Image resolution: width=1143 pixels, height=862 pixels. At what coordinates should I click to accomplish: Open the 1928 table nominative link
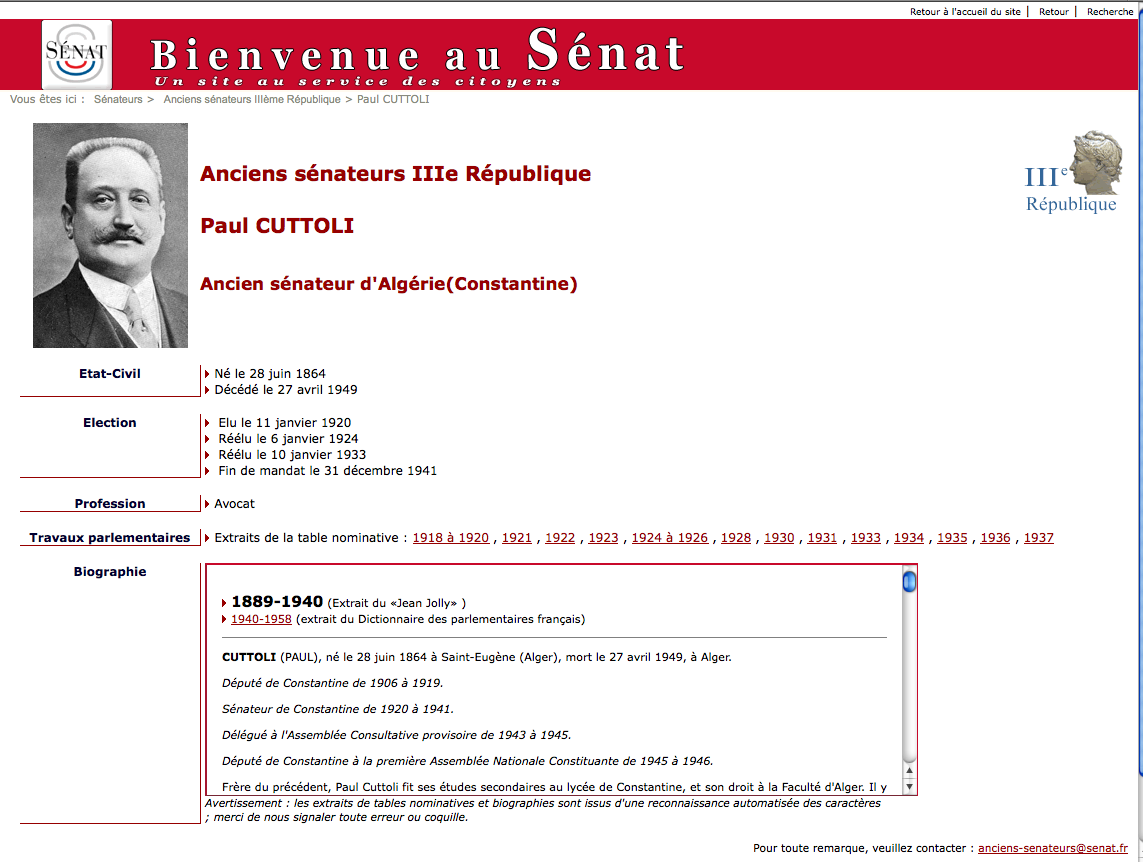pyautogui.click(x=736, y=538)
